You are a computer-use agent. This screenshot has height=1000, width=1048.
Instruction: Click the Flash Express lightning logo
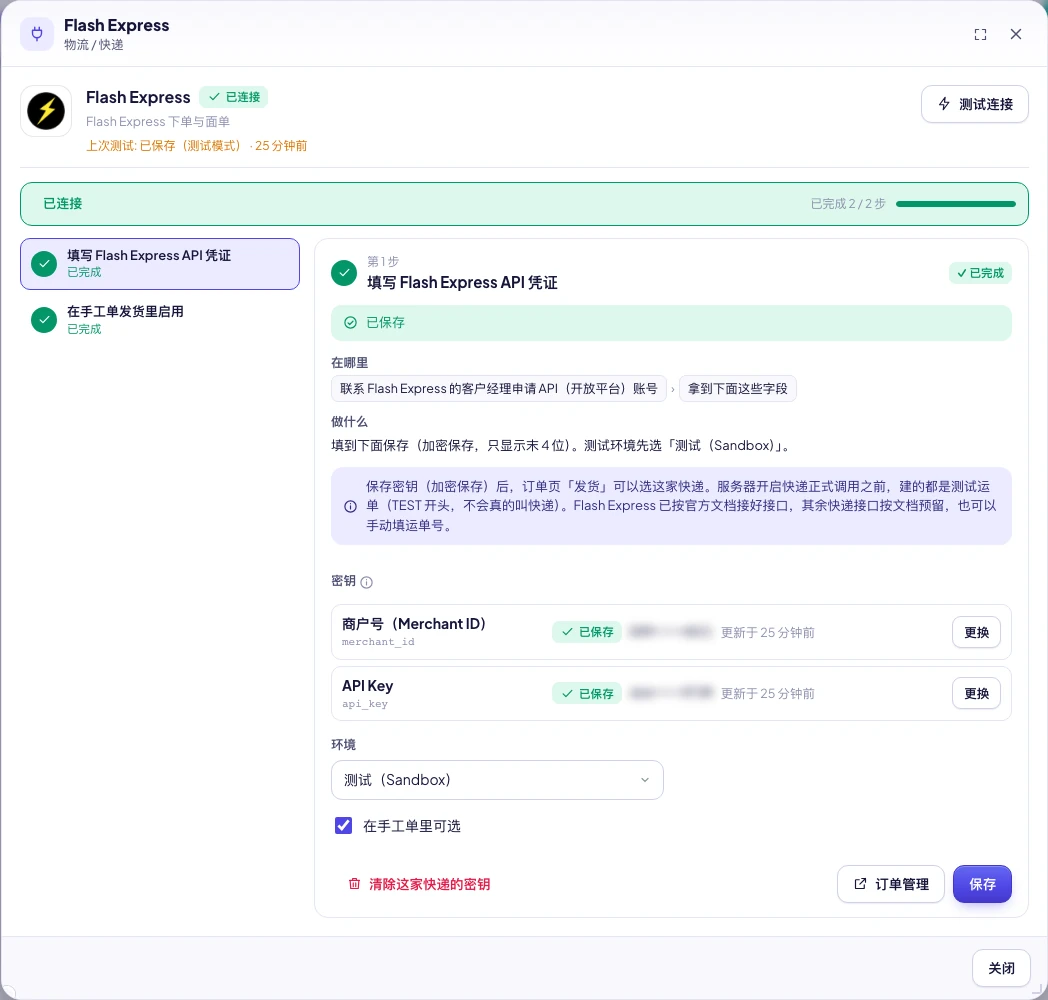(46, 111)
